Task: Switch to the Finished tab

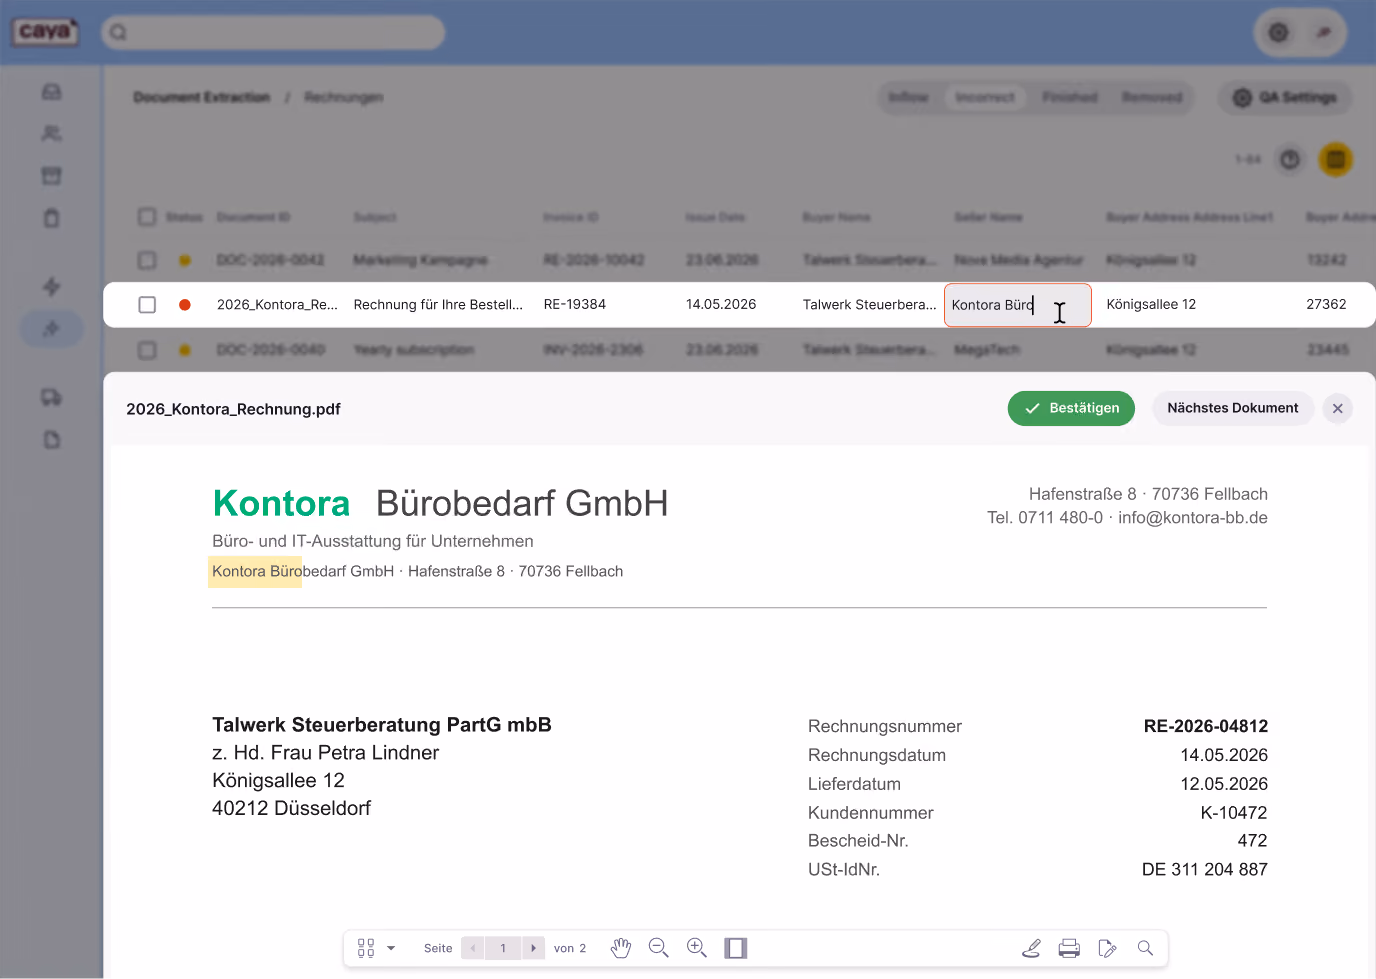Action: click(x=1070, y=97)
